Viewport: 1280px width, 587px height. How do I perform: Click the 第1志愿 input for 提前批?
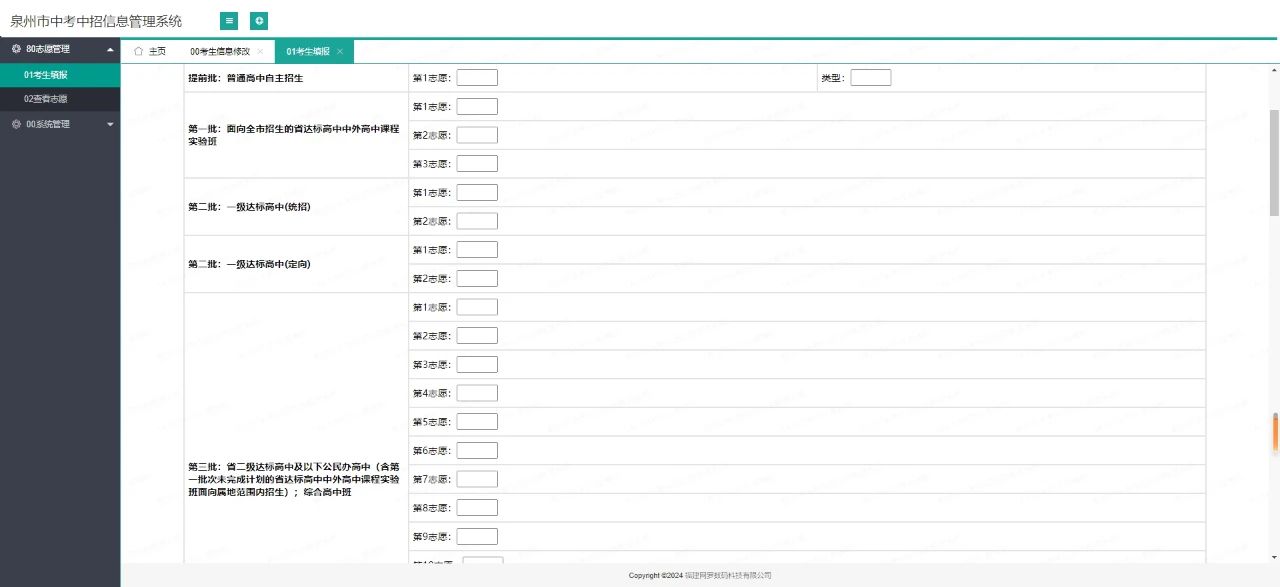475,77
